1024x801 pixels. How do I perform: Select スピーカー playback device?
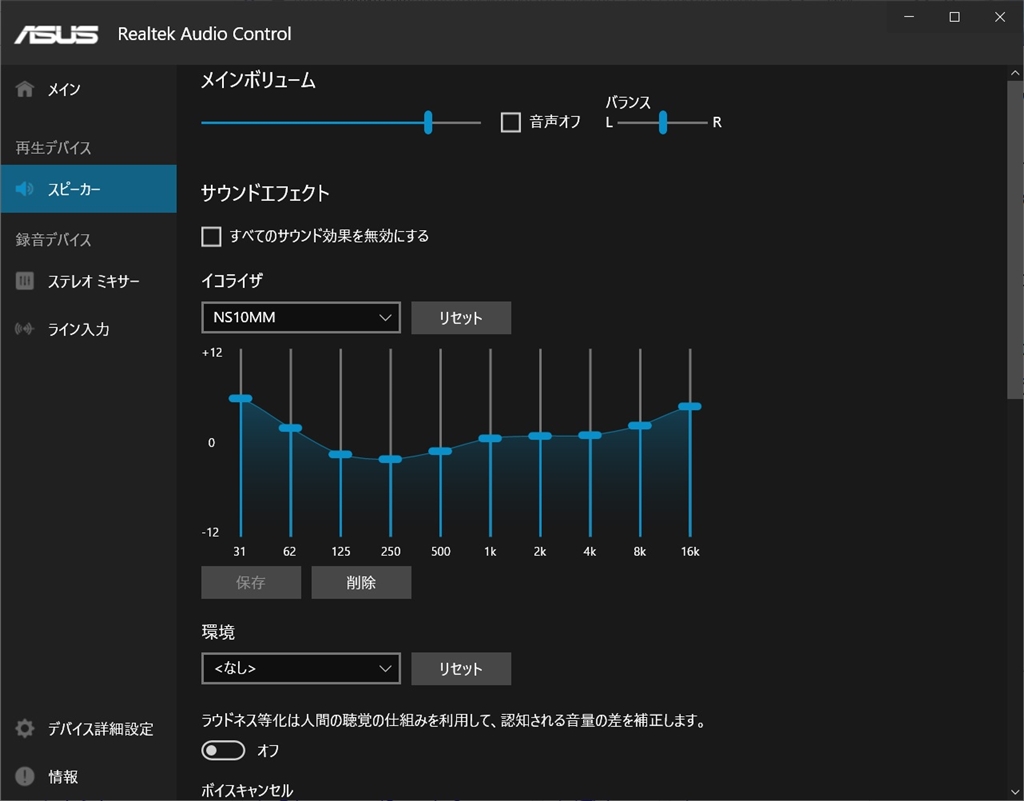click(x=88, y=189)
